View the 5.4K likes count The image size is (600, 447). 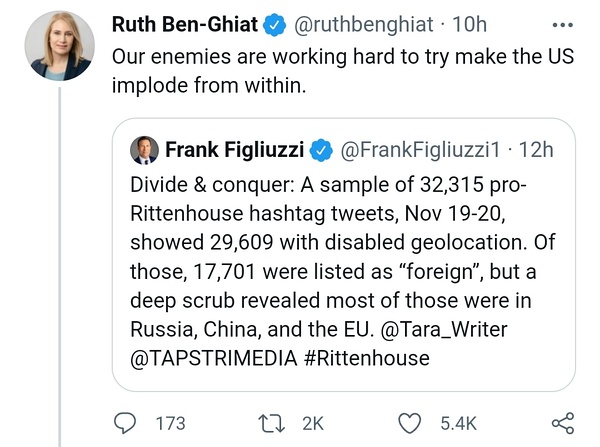coord(458,423)
